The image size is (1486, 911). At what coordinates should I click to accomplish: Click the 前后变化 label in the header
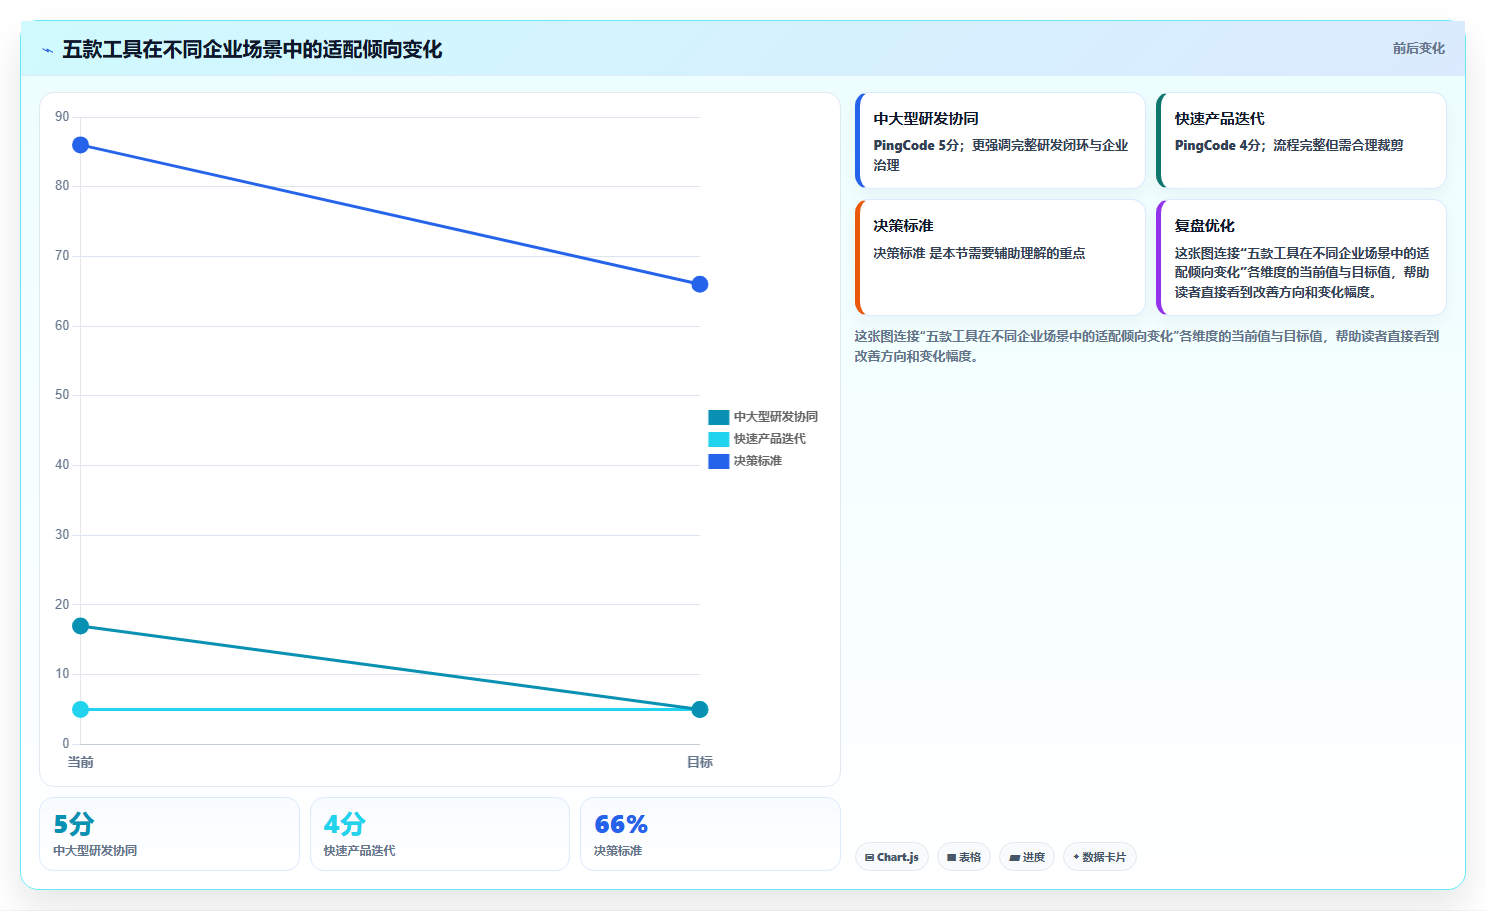(x=1418, y=48)
